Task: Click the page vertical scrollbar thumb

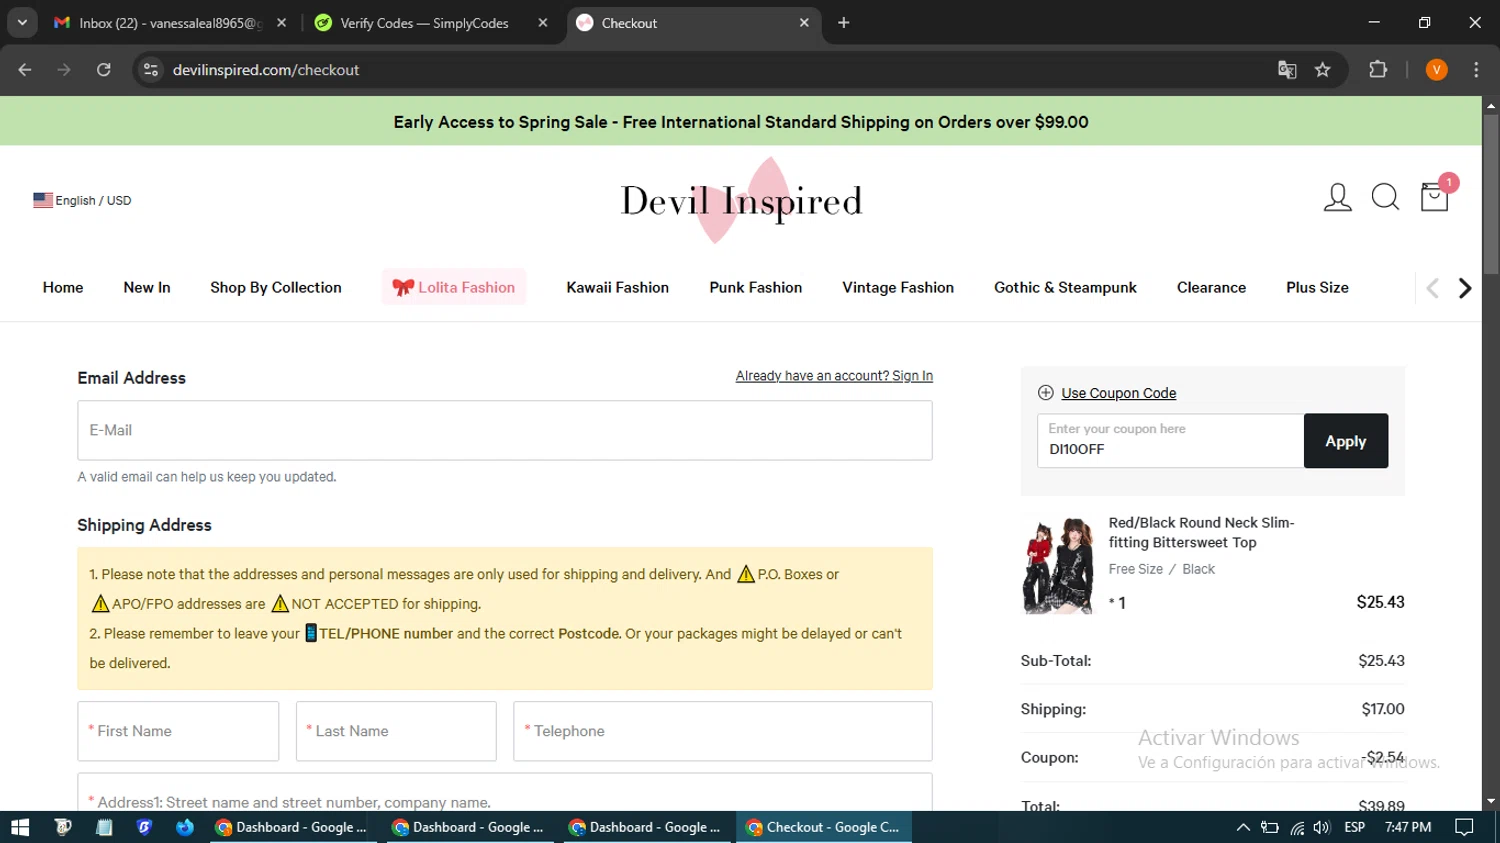Action: click(x=1491, y=195)
